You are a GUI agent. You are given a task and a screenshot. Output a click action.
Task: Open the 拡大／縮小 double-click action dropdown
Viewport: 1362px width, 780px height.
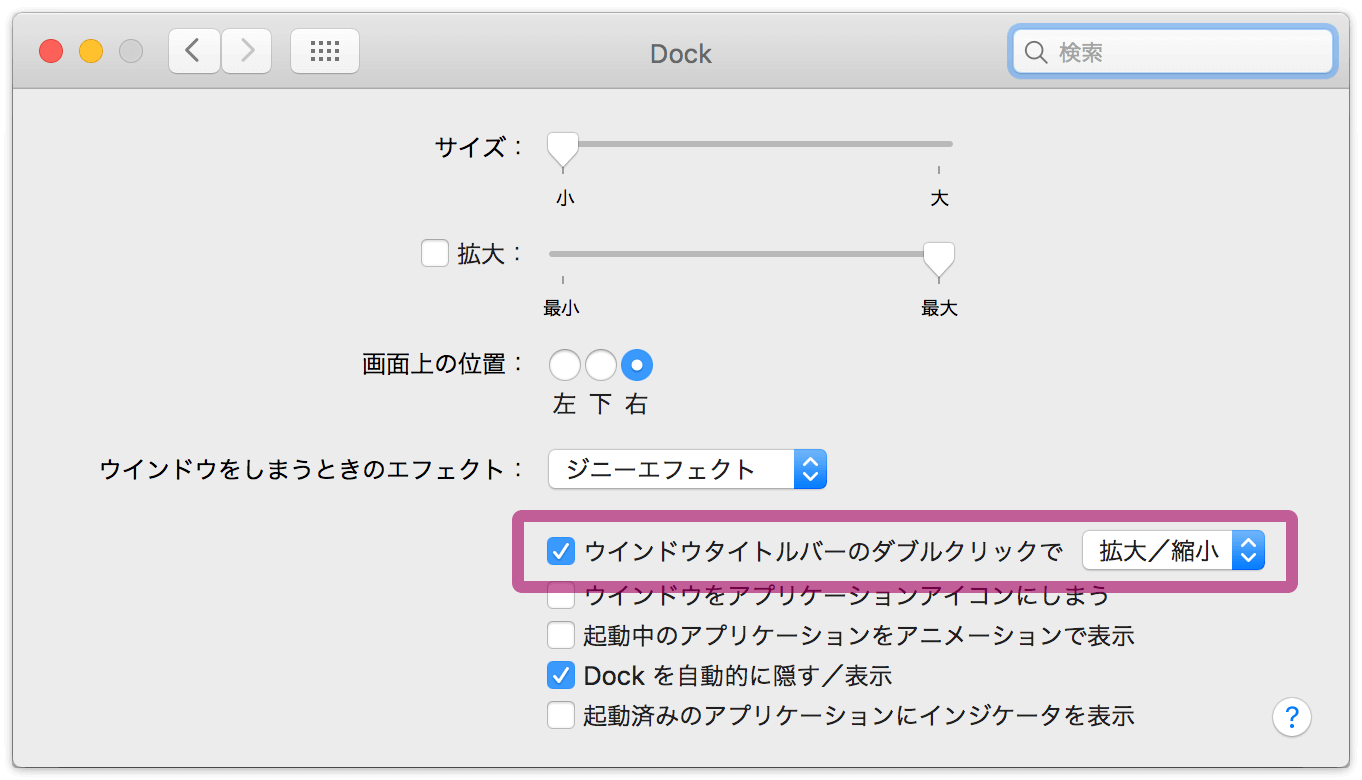[1174, 550]
